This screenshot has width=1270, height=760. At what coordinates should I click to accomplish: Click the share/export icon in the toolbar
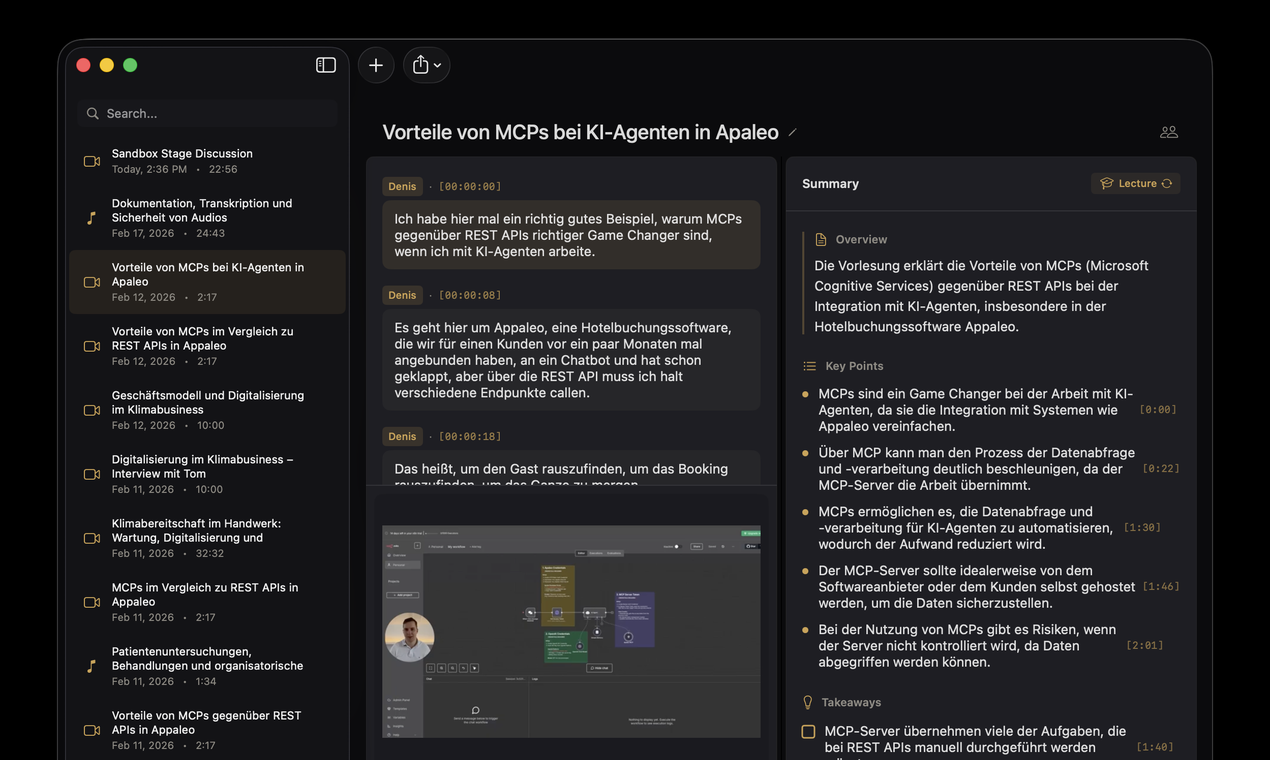click(x=420, y=64)
